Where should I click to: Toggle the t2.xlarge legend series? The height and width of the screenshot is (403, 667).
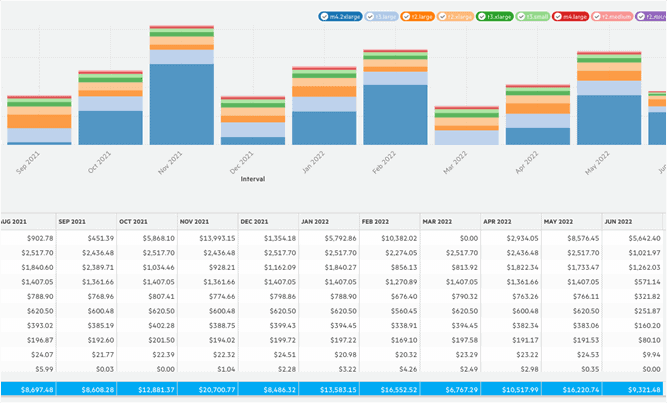pyautogui.click(x=455, y=17)
